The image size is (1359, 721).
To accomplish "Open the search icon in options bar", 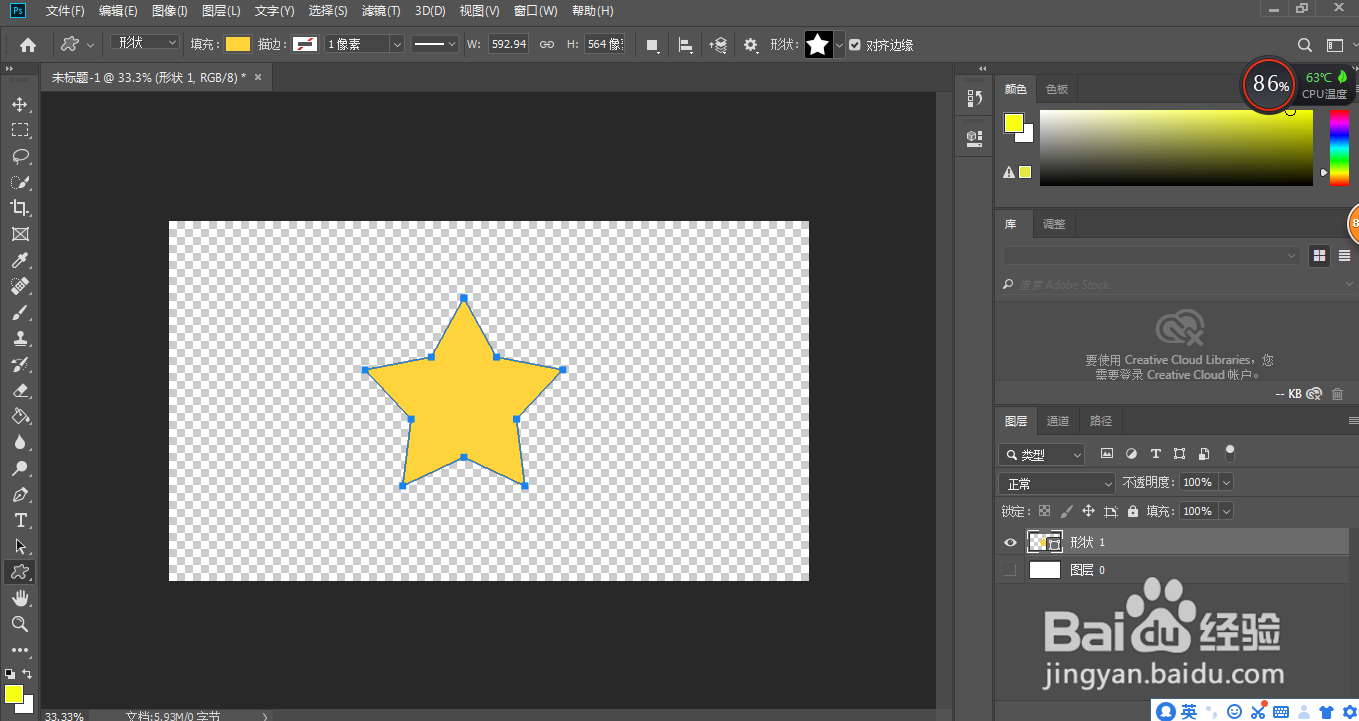I will (1305, 45).
